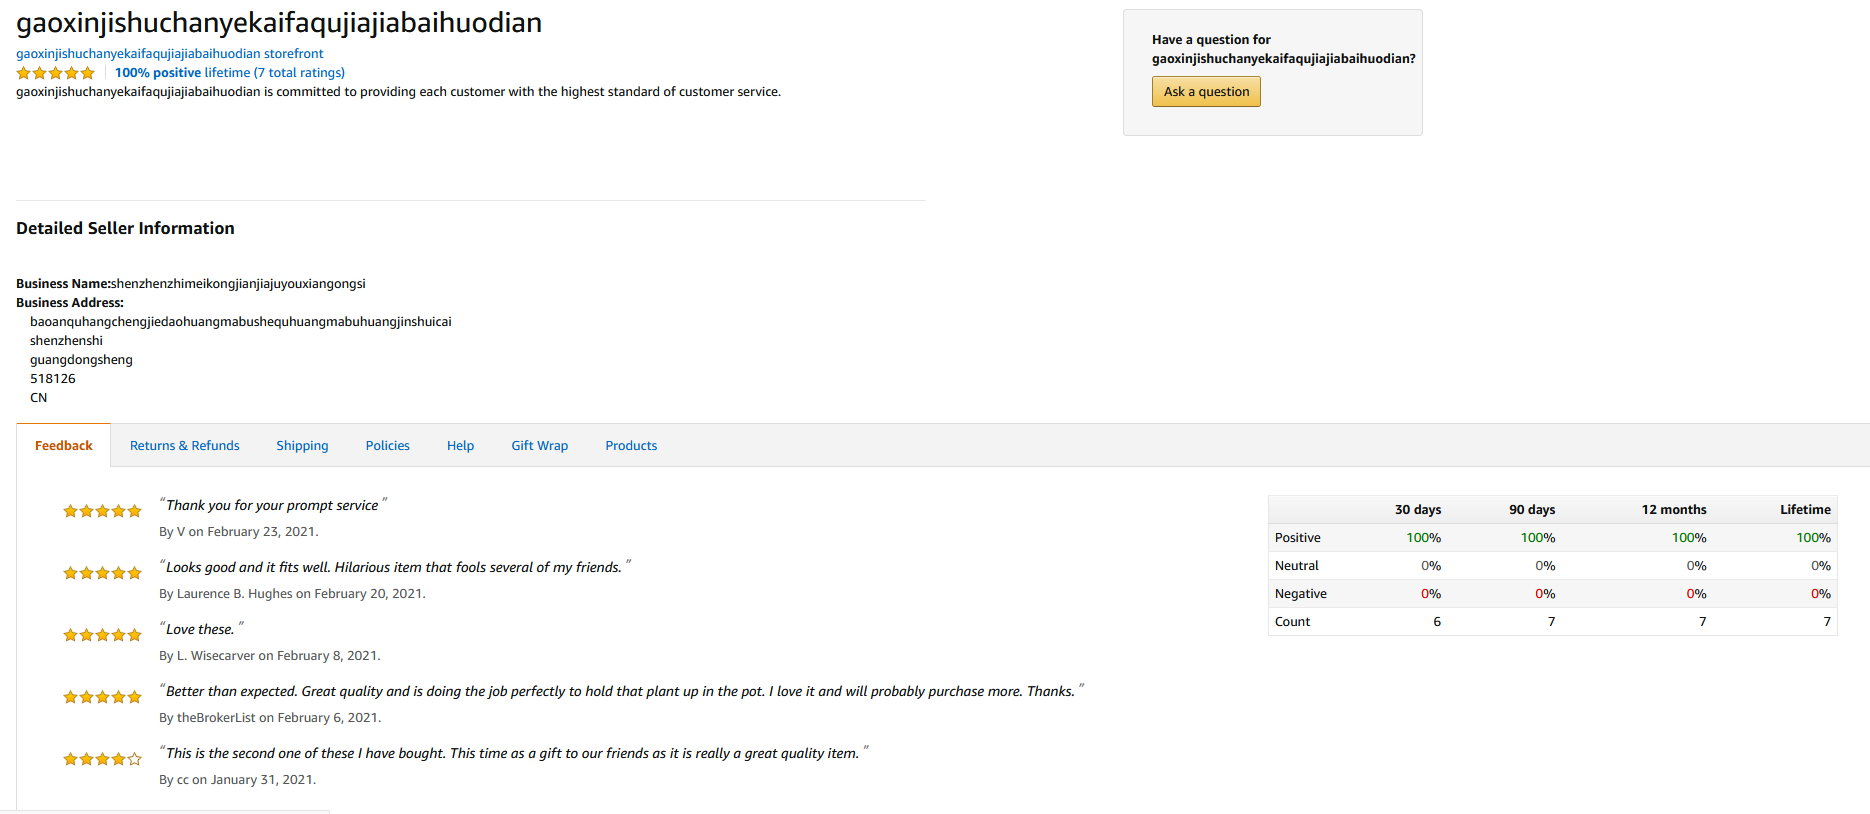
Task: Switch to the Products tab
Action: click(x=631, y=446)
